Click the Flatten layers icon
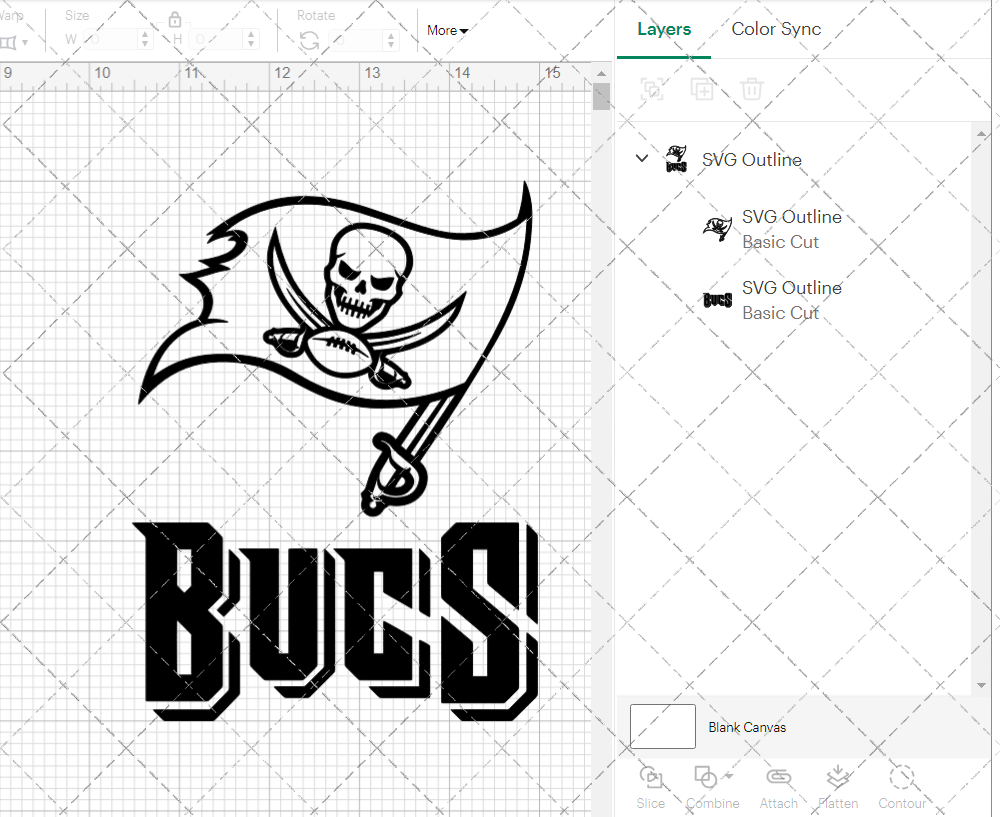Viewport: 1000px width, 817px height. [838, 778]
